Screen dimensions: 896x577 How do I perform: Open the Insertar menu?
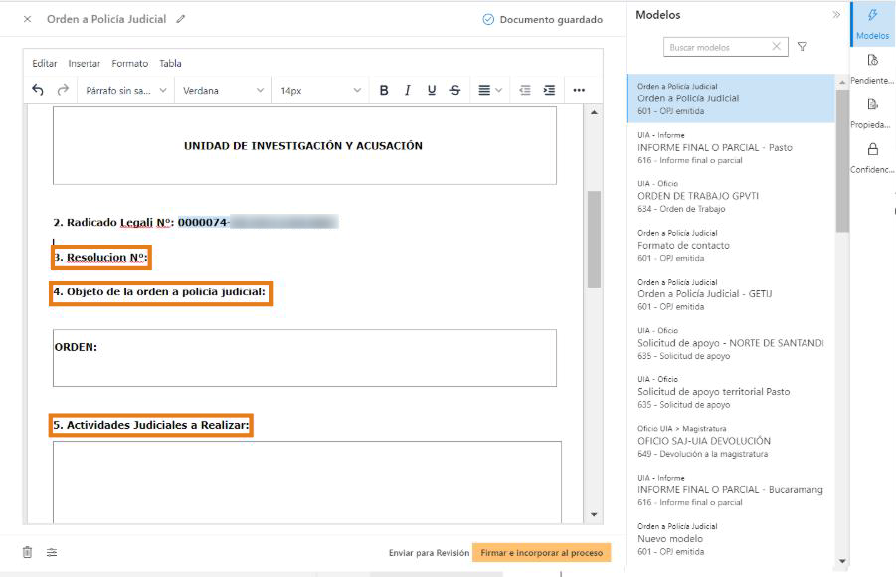coord(84,63)
